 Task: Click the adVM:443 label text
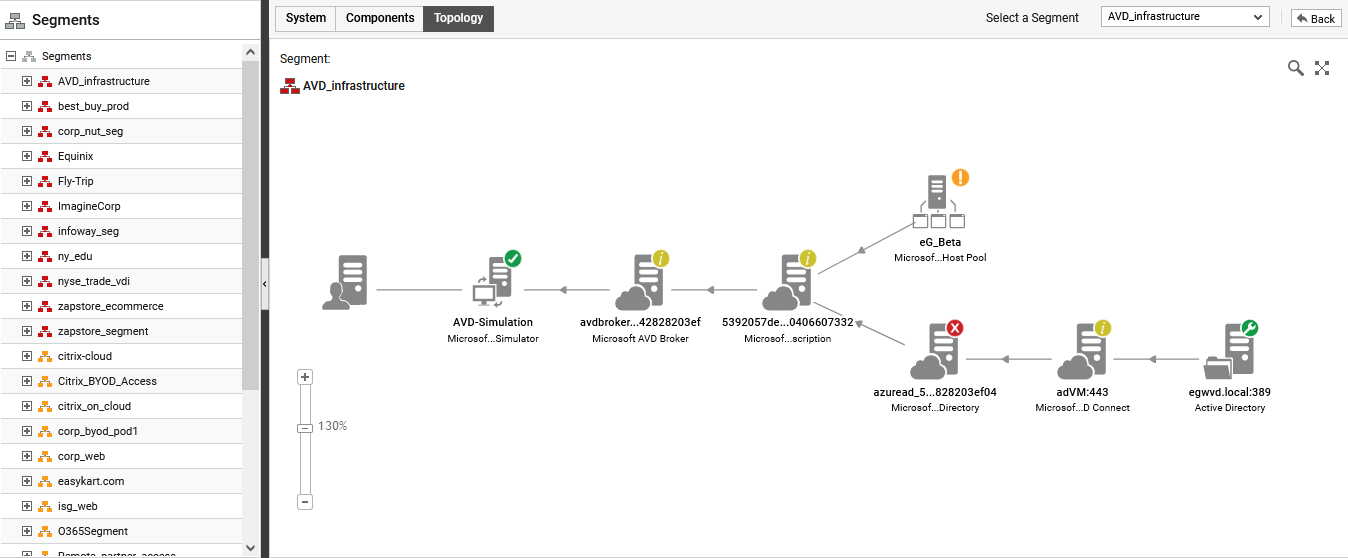1082,392
